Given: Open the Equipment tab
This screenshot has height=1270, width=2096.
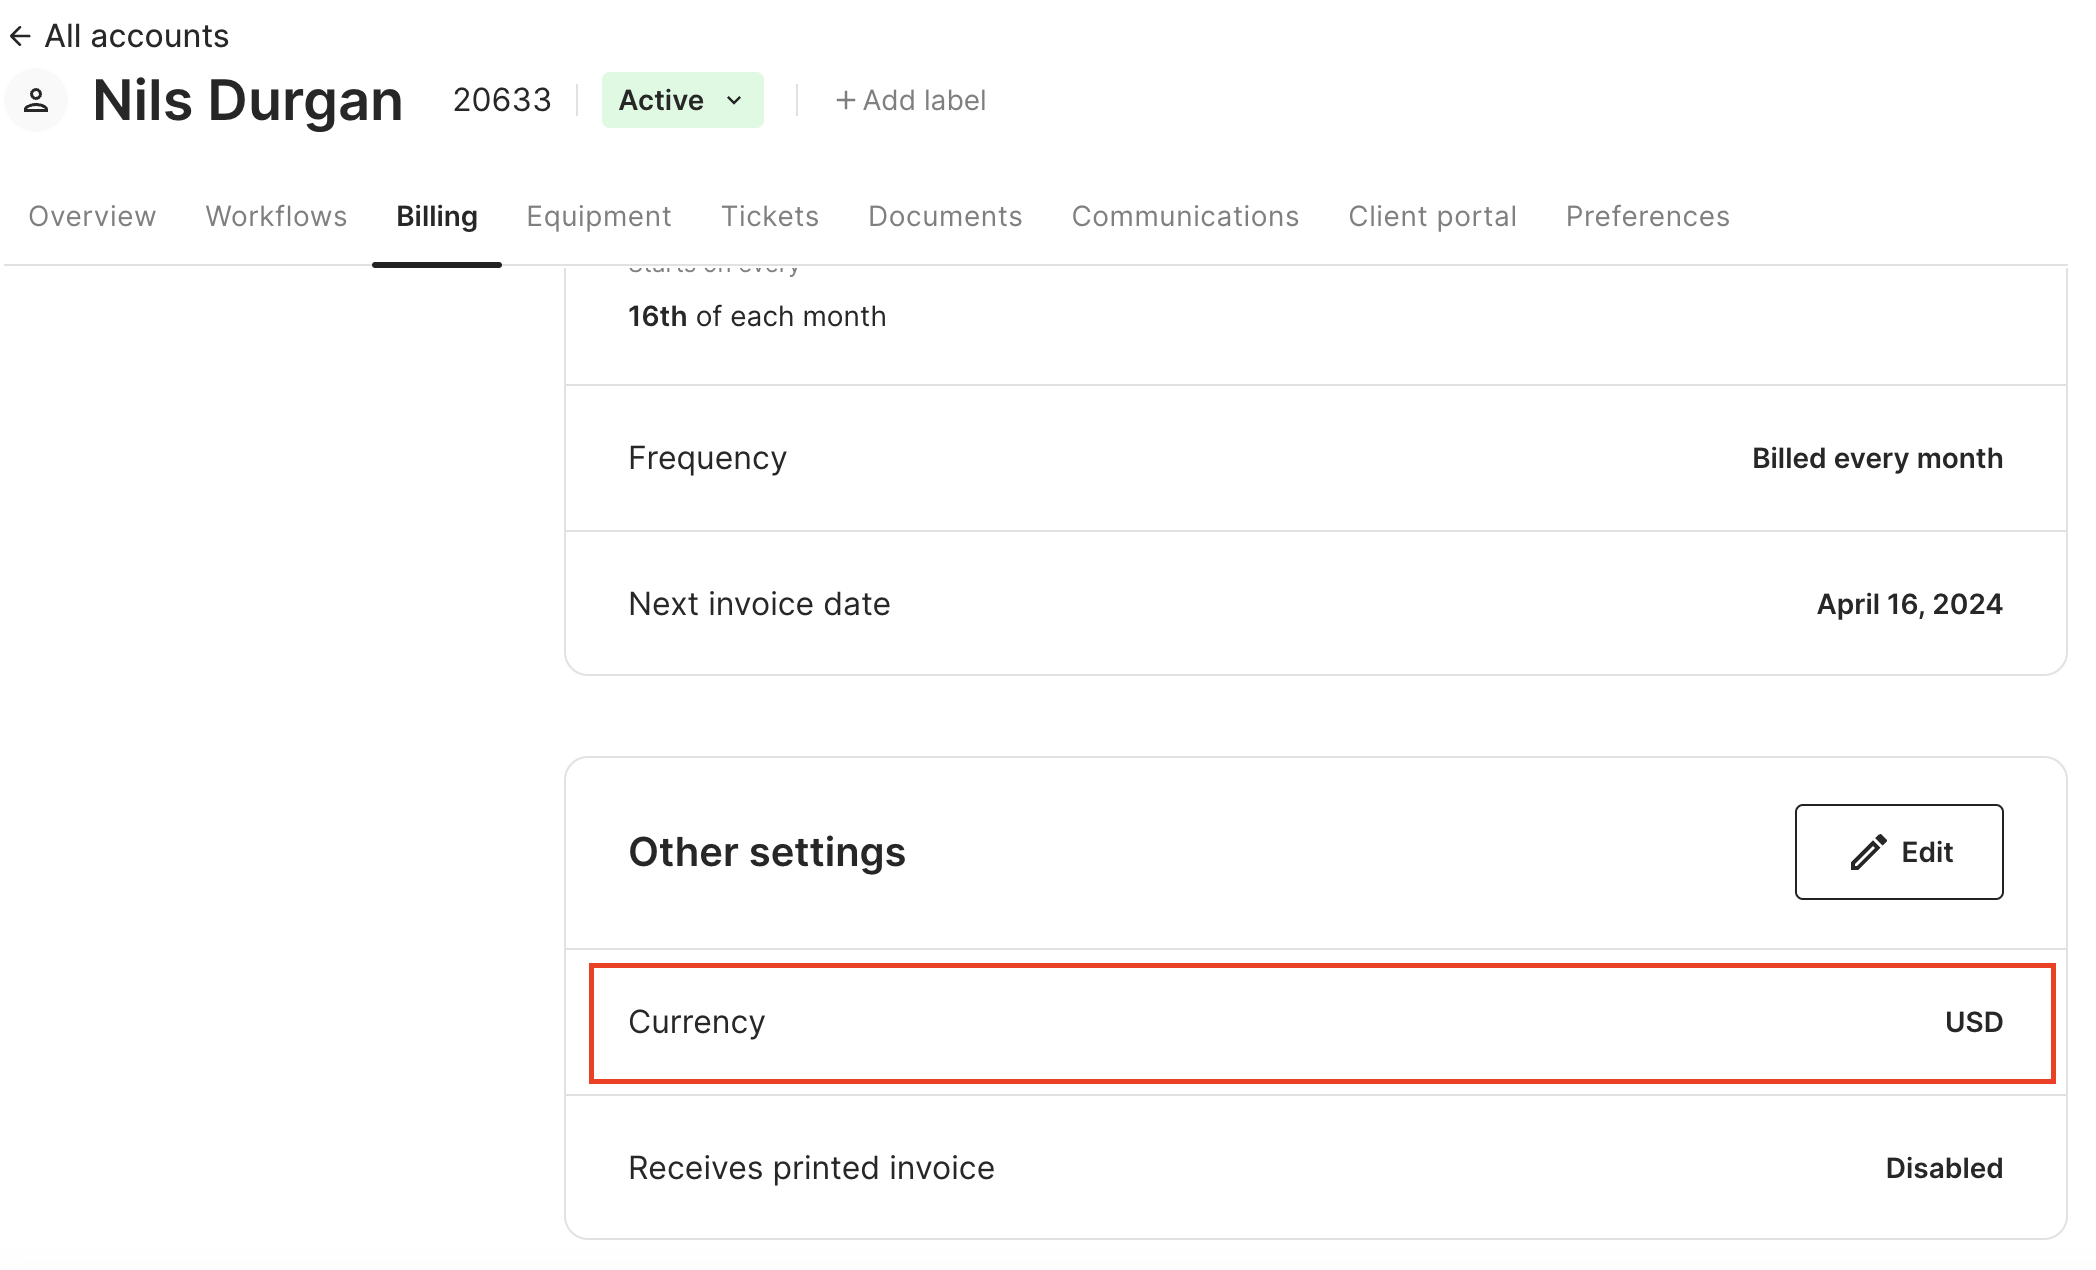Looking at the screenshot, I should click(599, 216).
